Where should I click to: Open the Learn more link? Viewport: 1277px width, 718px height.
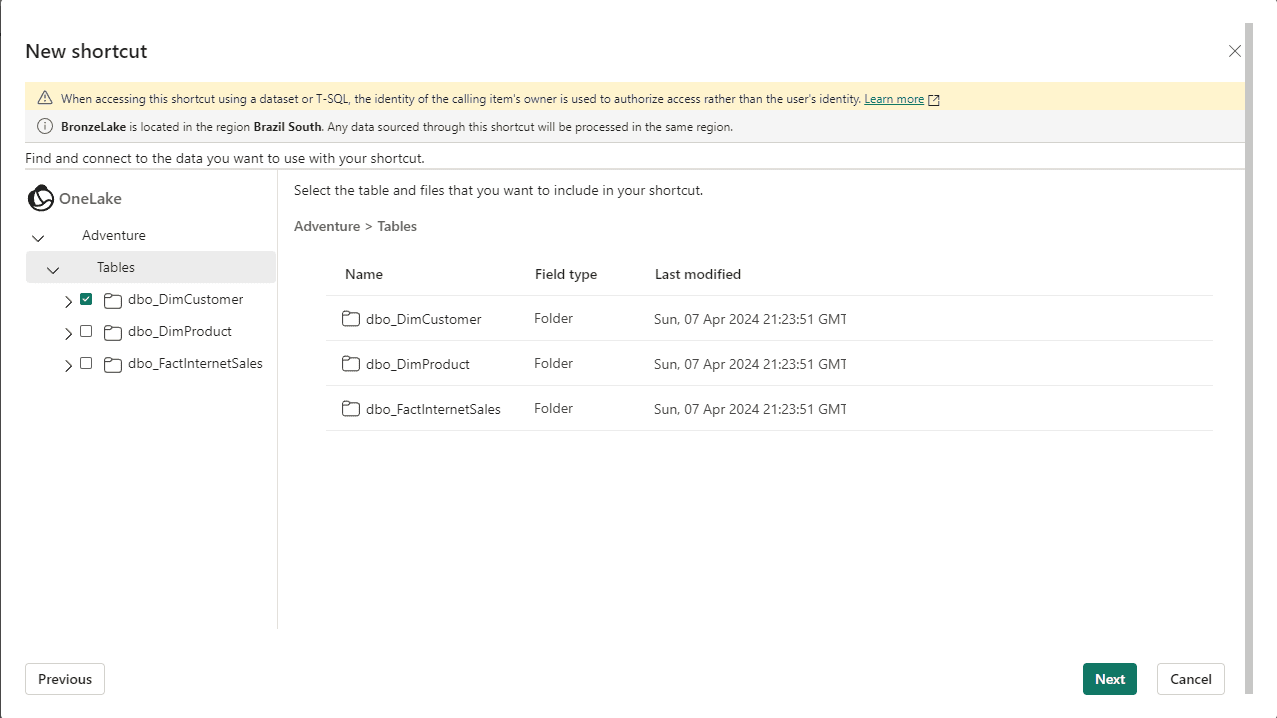[x=894, y=99]
